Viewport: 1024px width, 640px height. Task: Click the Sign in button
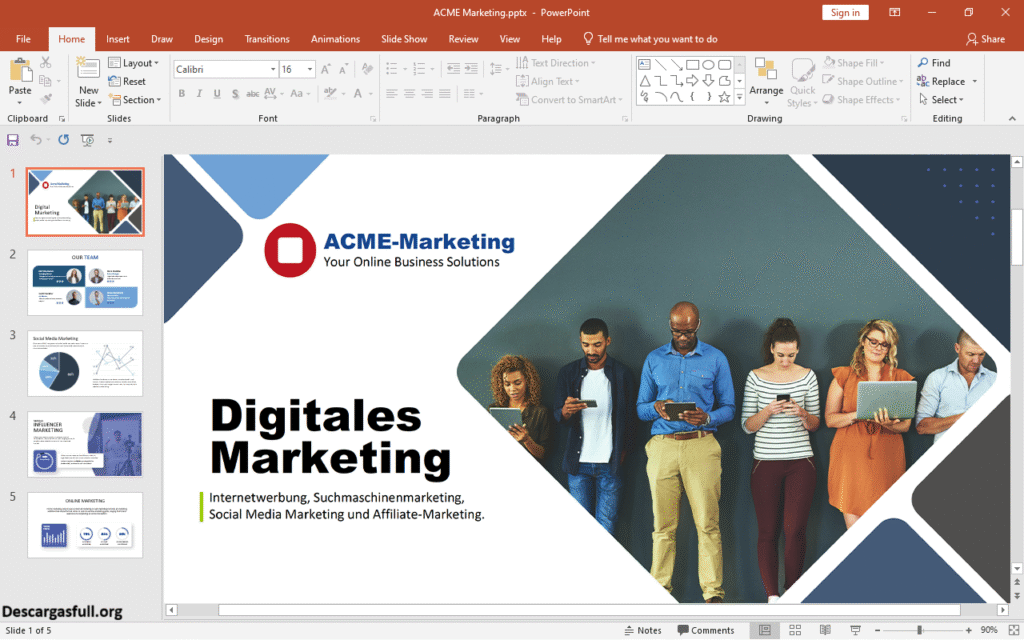[x=845, y=12]
